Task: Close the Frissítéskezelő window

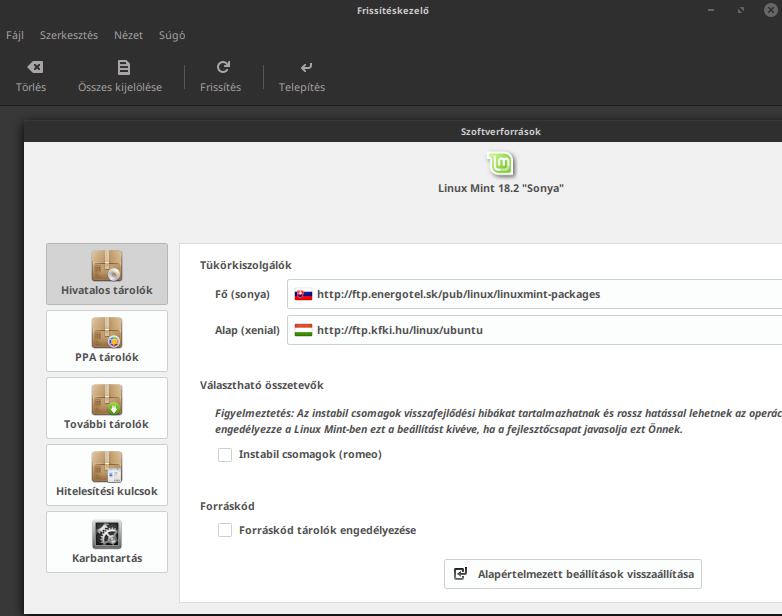Action: (771, 10)
